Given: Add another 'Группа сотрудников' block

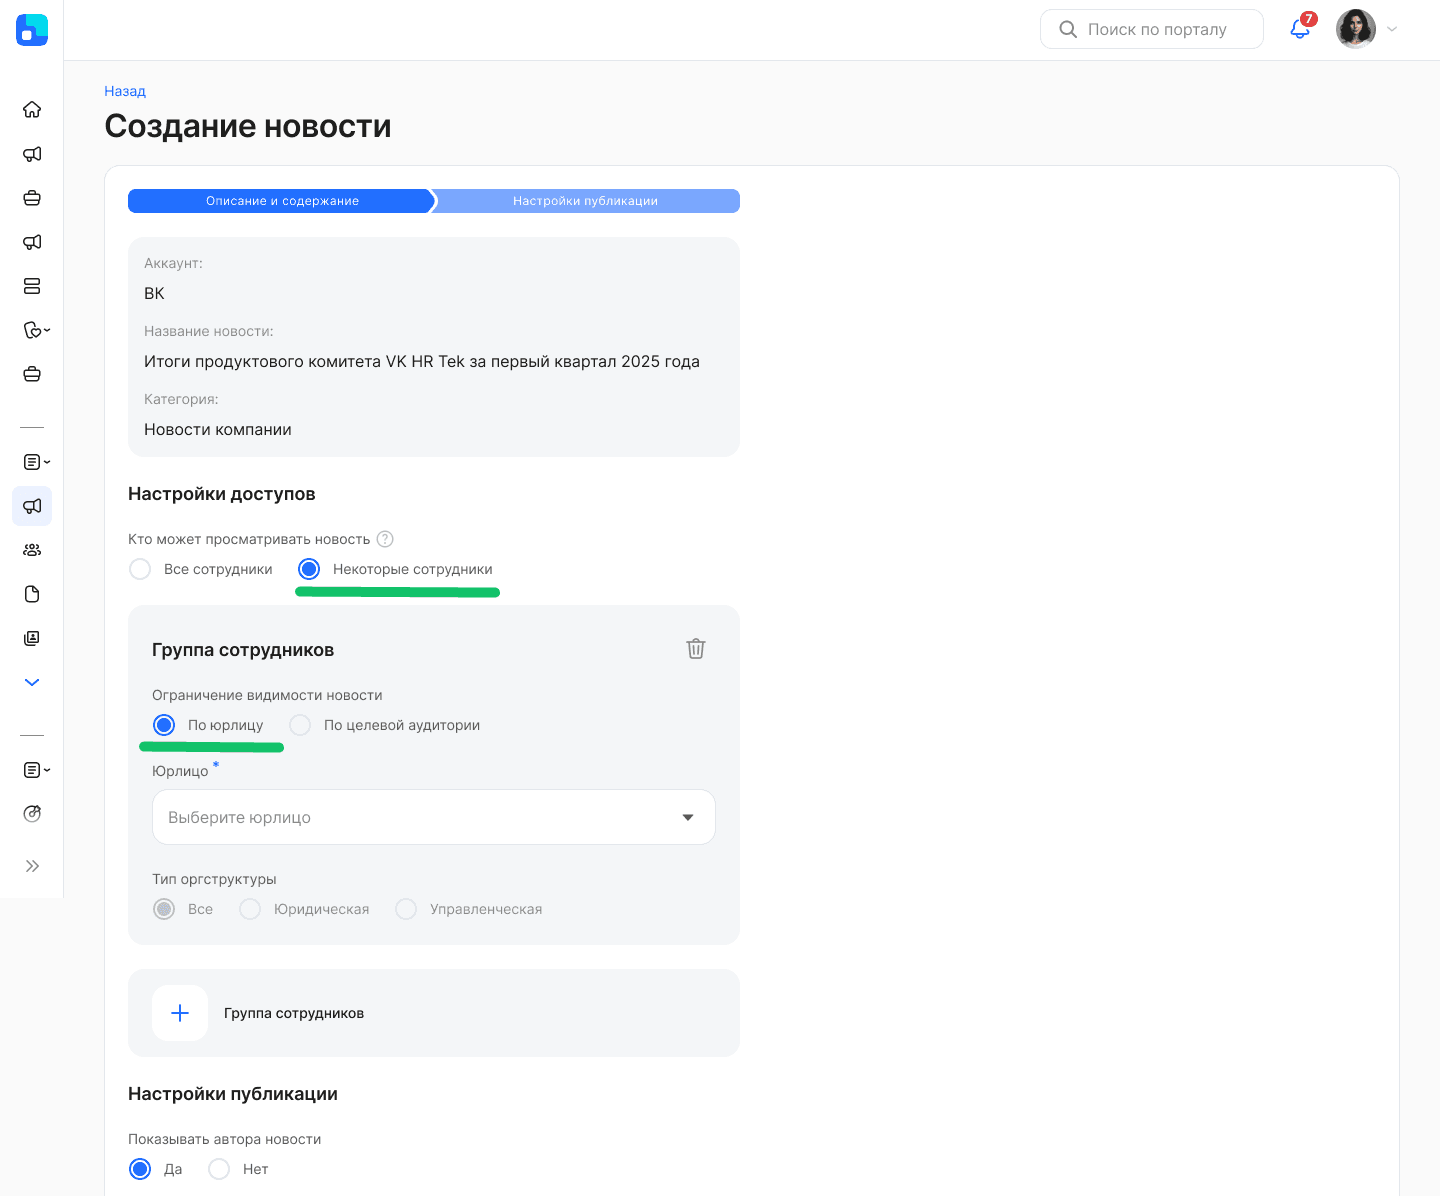Looking at the screenshot, I should [x=434, y=1013].
